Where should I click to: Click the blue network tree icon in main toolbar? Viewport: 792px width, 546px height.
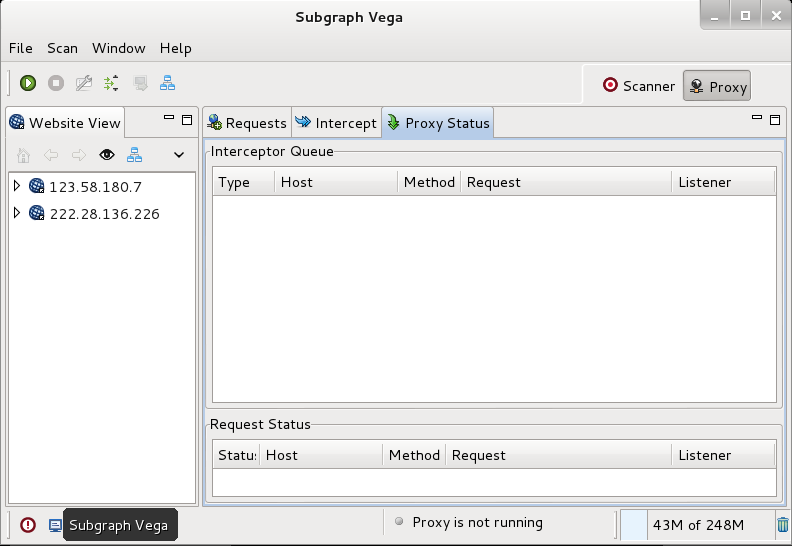tap(167, 83)
